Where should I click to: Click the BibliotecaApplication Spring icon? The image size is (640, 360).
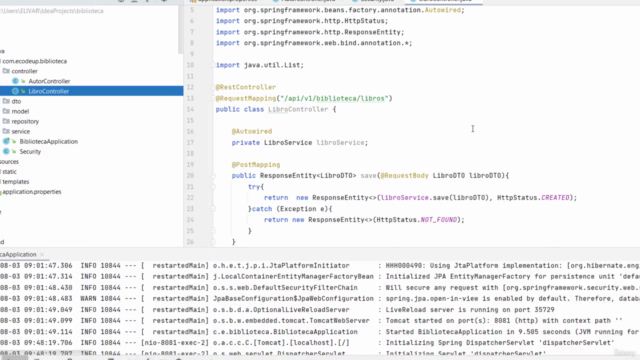[x=7, y=141]
